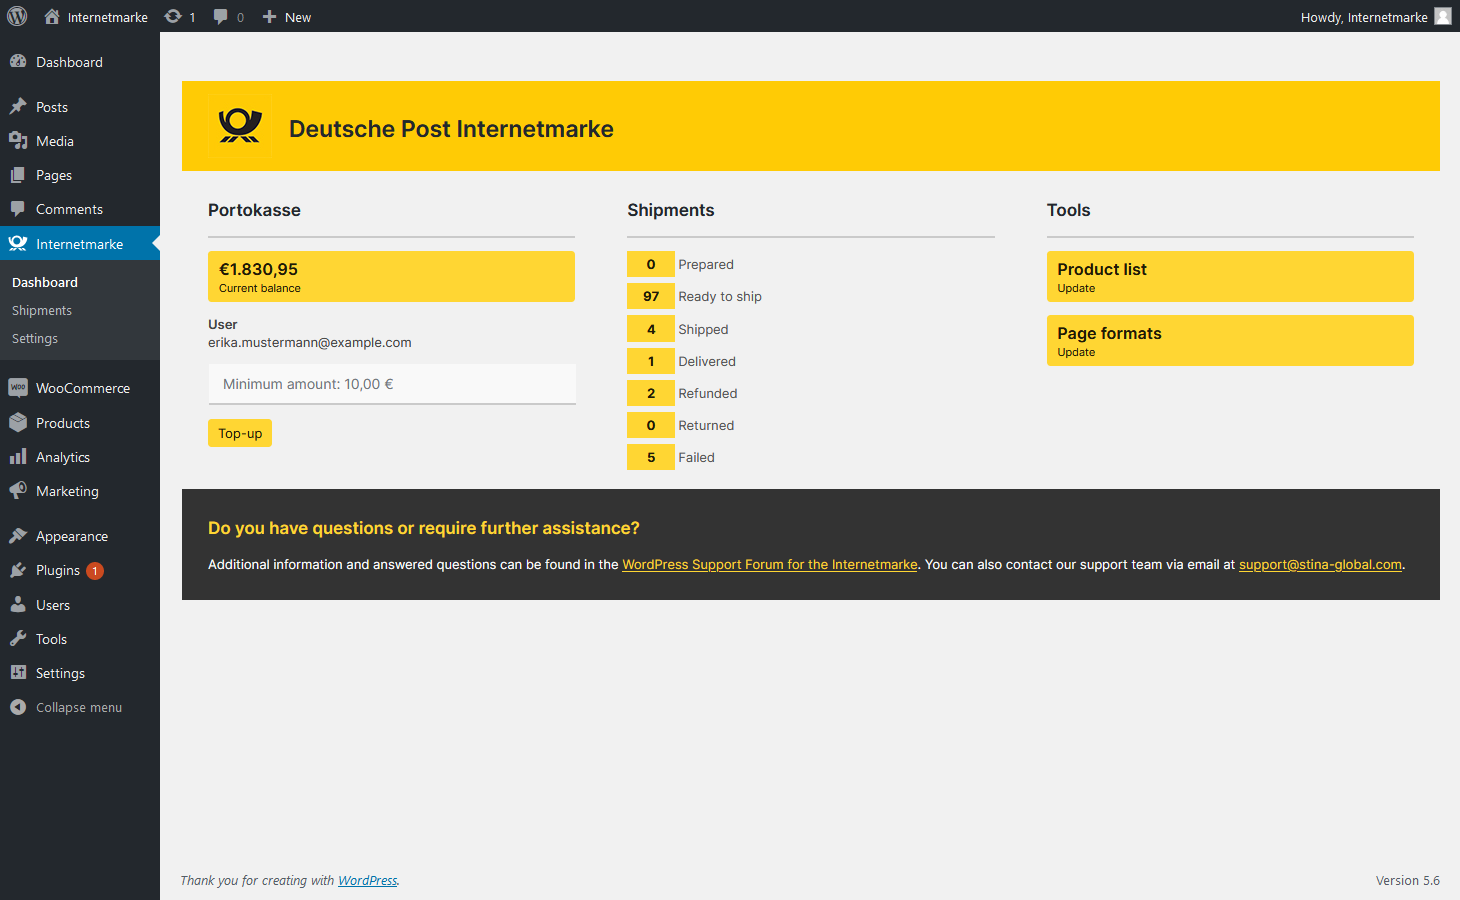Click the Prepared shipments row

(x=811, y=264)
